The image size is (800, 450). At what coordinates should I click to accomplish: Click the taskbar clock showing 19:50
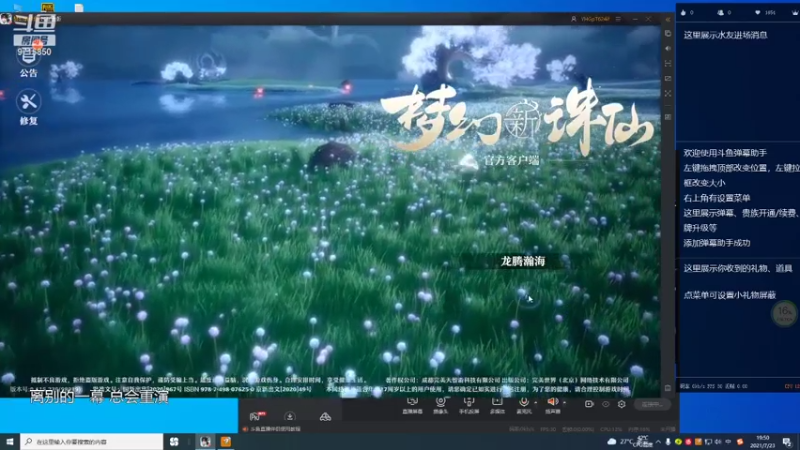click(762, 441)
